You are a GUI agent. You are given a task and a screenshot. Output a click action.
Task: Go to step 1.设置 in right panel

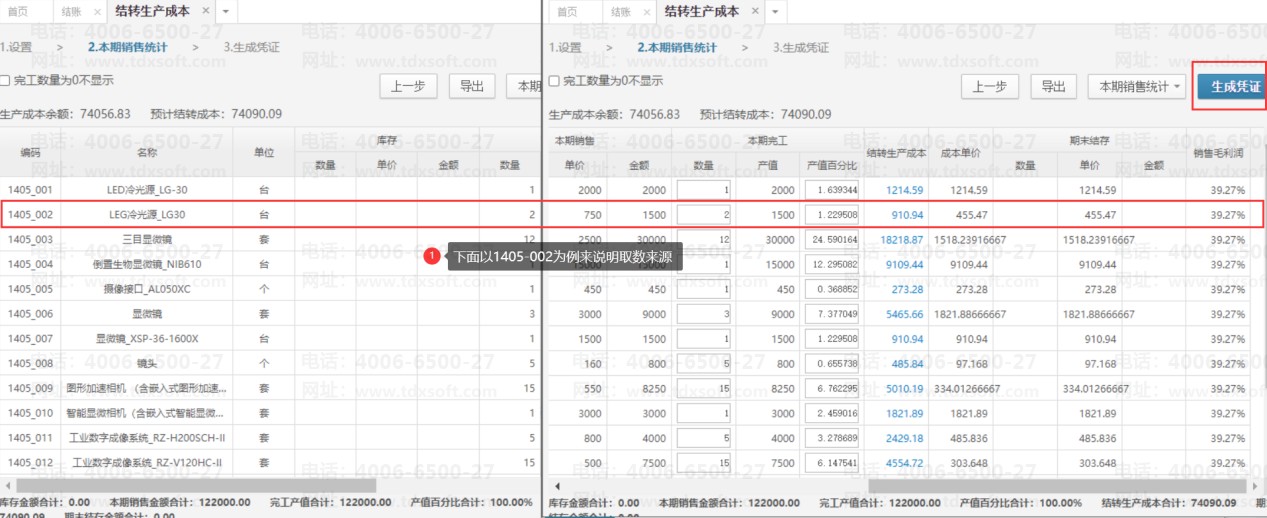click(x=565, y=47)
